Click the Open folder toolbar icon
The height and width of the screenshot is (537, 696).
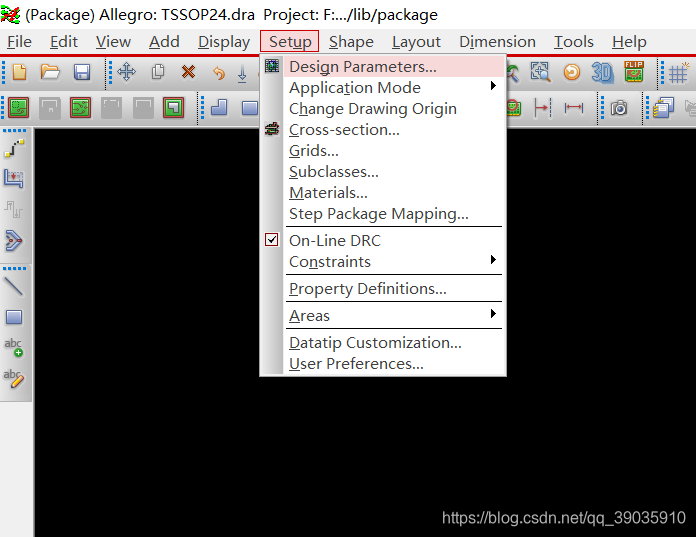coord(50,72)
